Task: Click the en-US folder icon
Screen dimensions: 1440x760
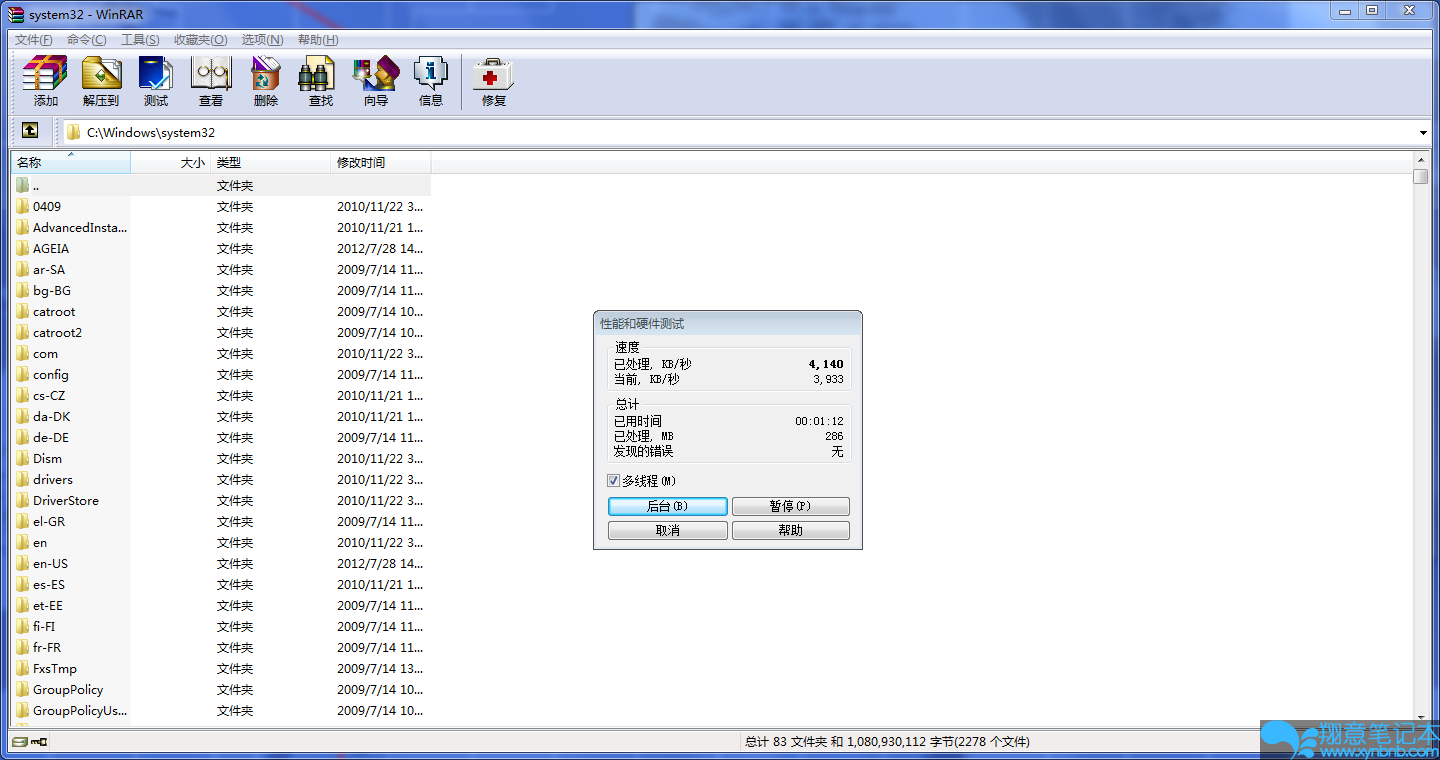Action: (x=23, y=563)
